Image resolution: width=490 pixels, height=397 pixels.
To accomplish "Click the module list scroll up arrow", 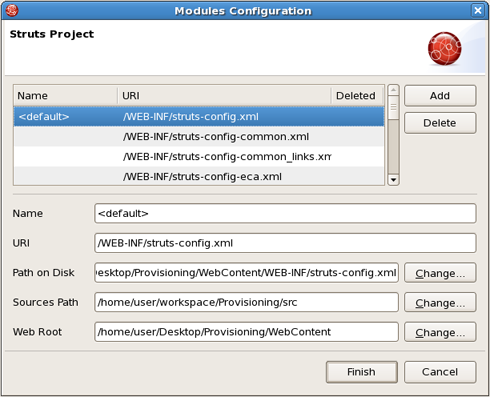I will (393, 90).
